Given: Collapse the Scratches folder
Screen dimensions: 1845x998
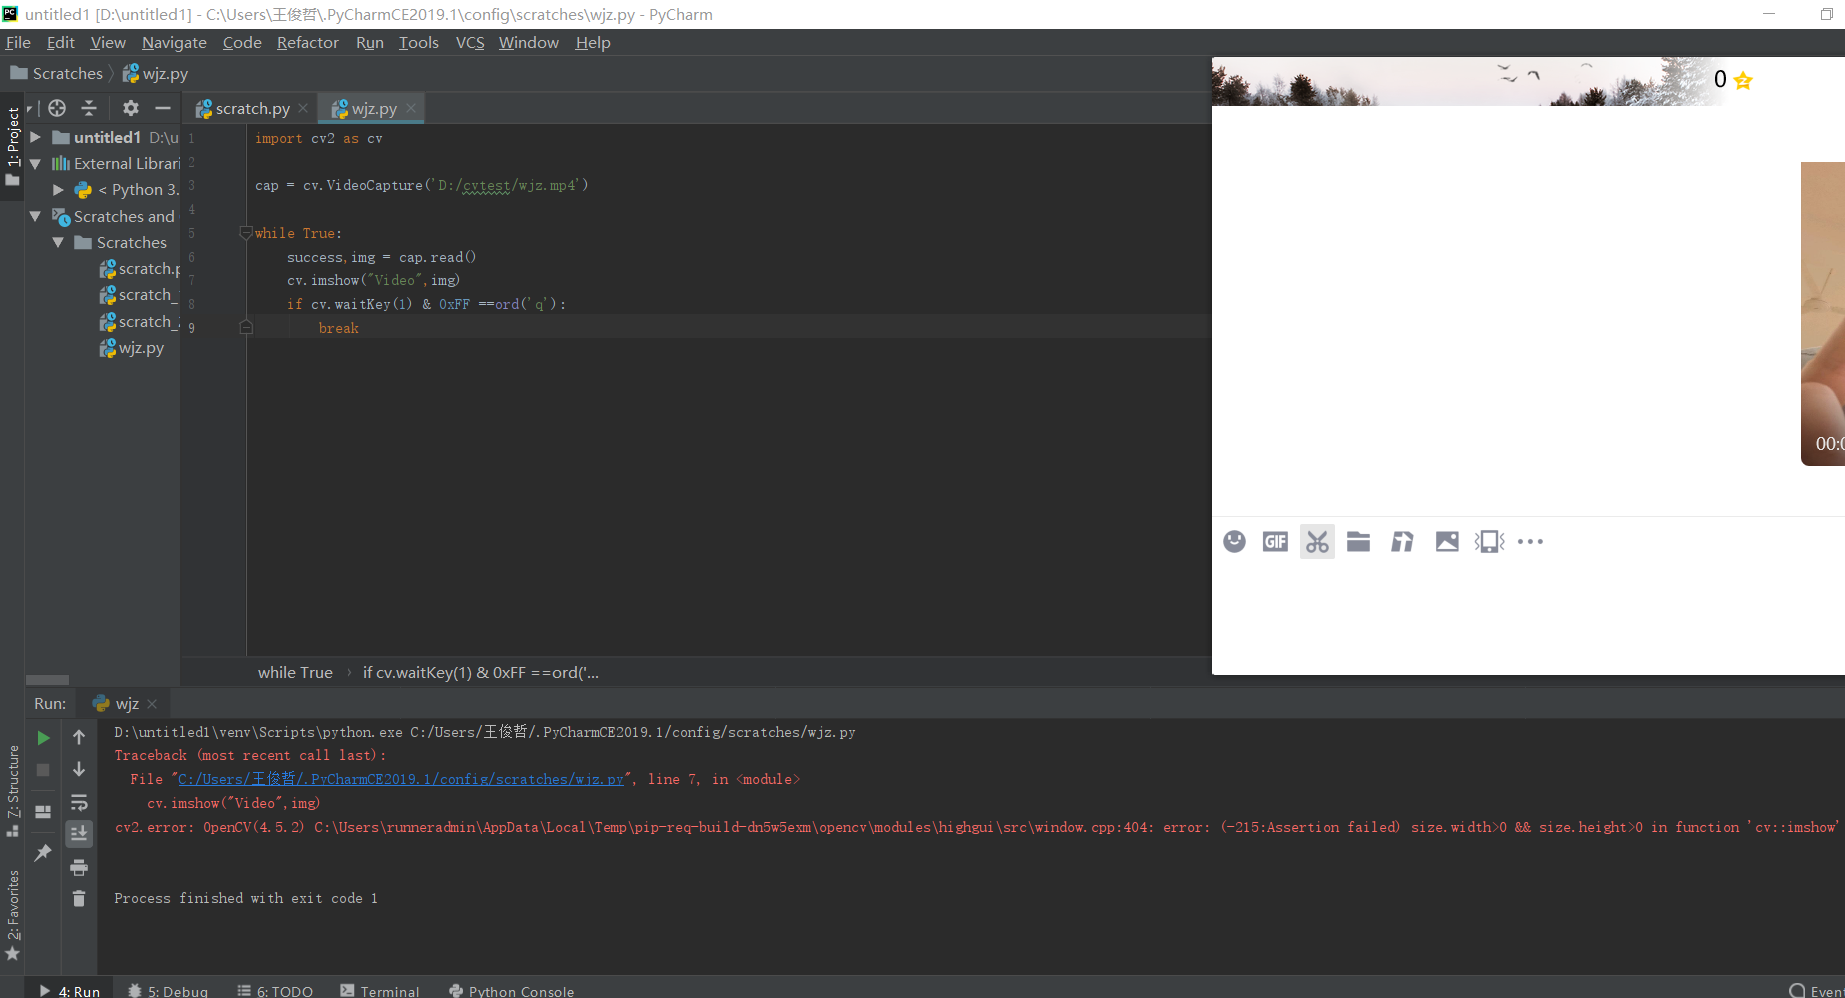Looking at the screenshot, I should click(58, 242).
